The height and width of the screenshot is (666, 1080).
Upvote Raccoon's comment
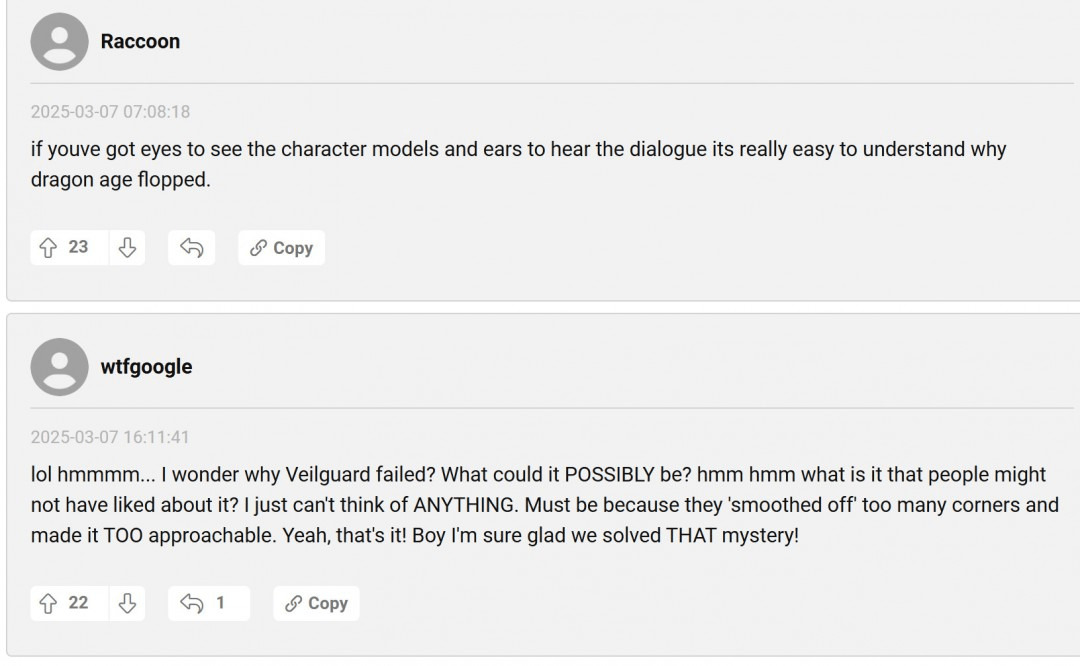48,248
